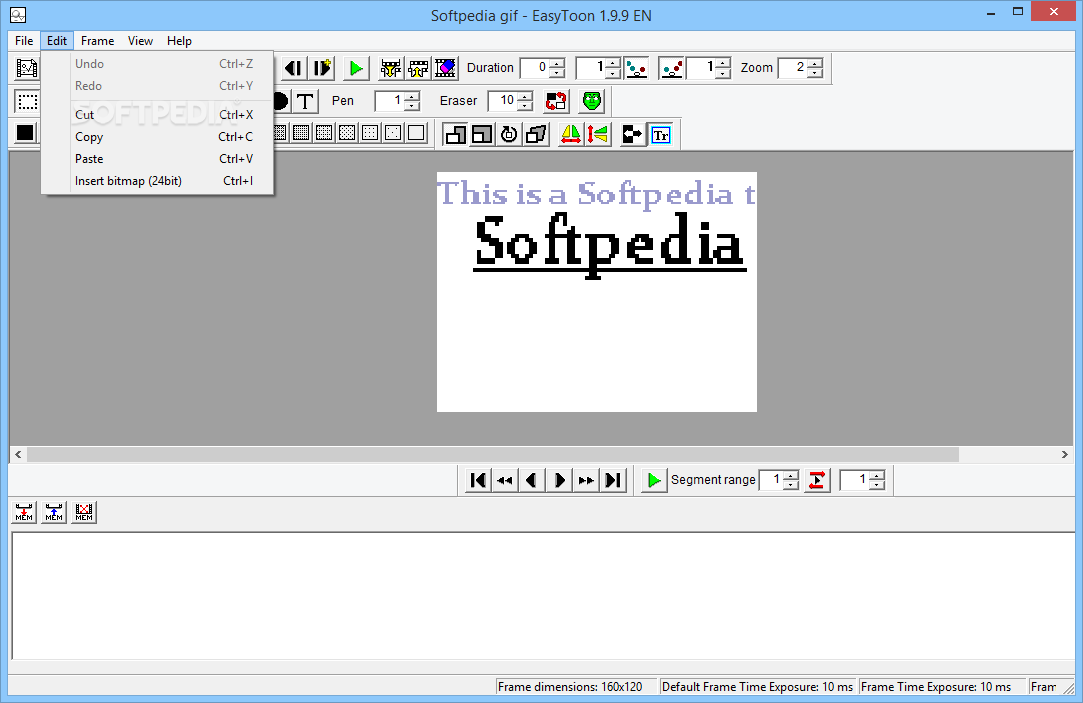Screen dimensions: 1083x703
Task: Select the dashed rectangle selection tool
Action: (27, 102)
